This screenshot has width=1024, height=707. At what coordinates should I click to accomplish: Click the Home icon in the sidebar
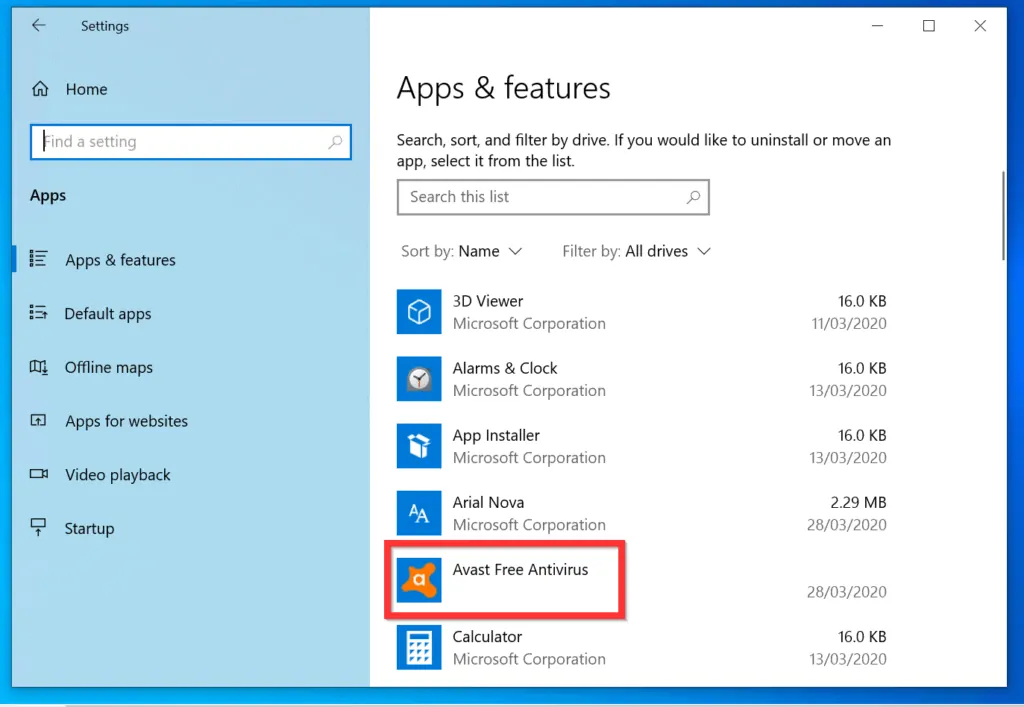click(40, 89)
